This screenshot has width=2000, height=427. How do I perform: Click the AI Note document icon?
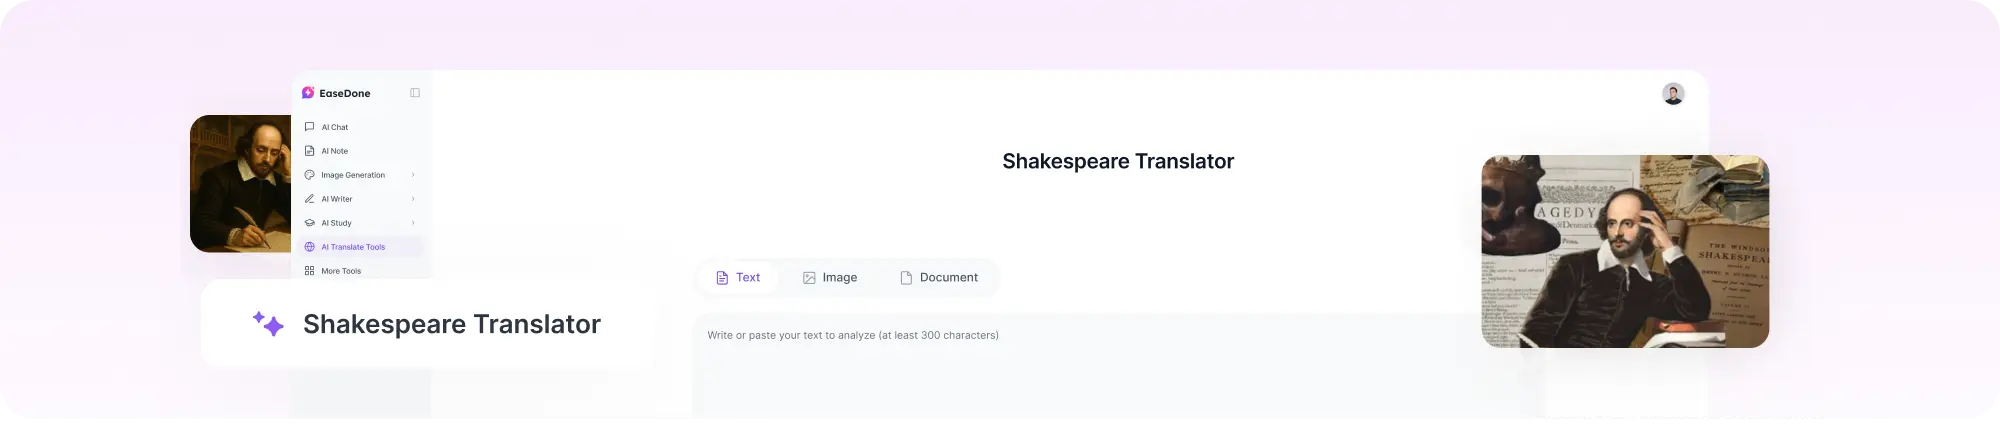coord(309,151)
